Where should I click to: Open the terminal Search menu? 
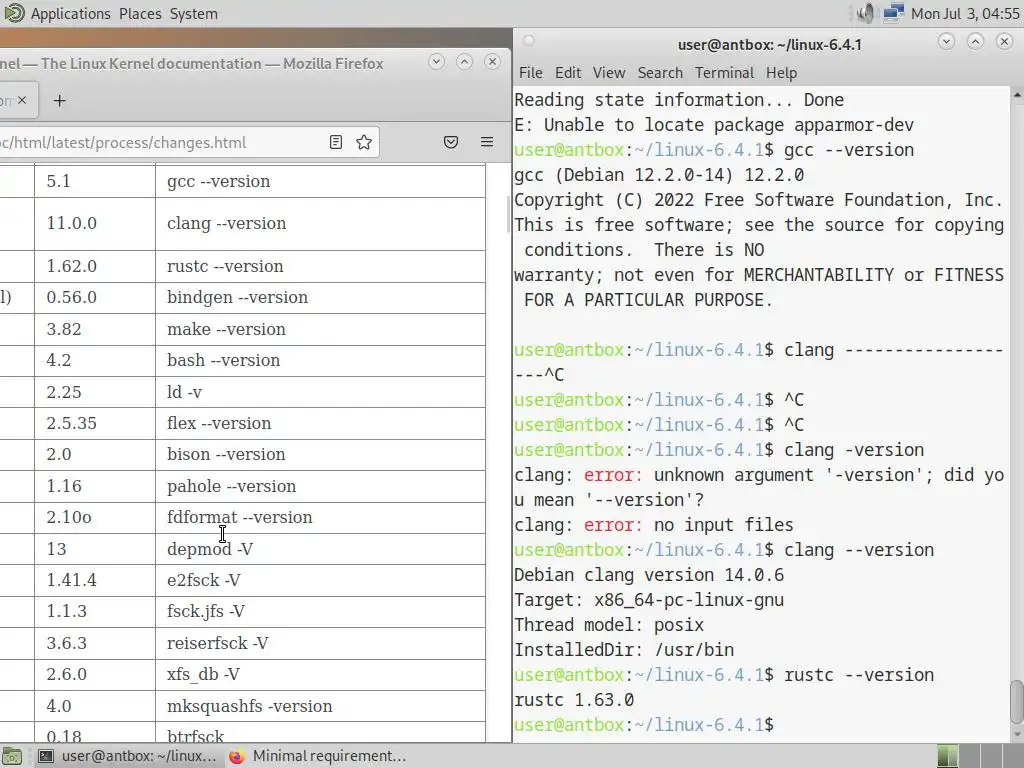[x=660, y=72]
